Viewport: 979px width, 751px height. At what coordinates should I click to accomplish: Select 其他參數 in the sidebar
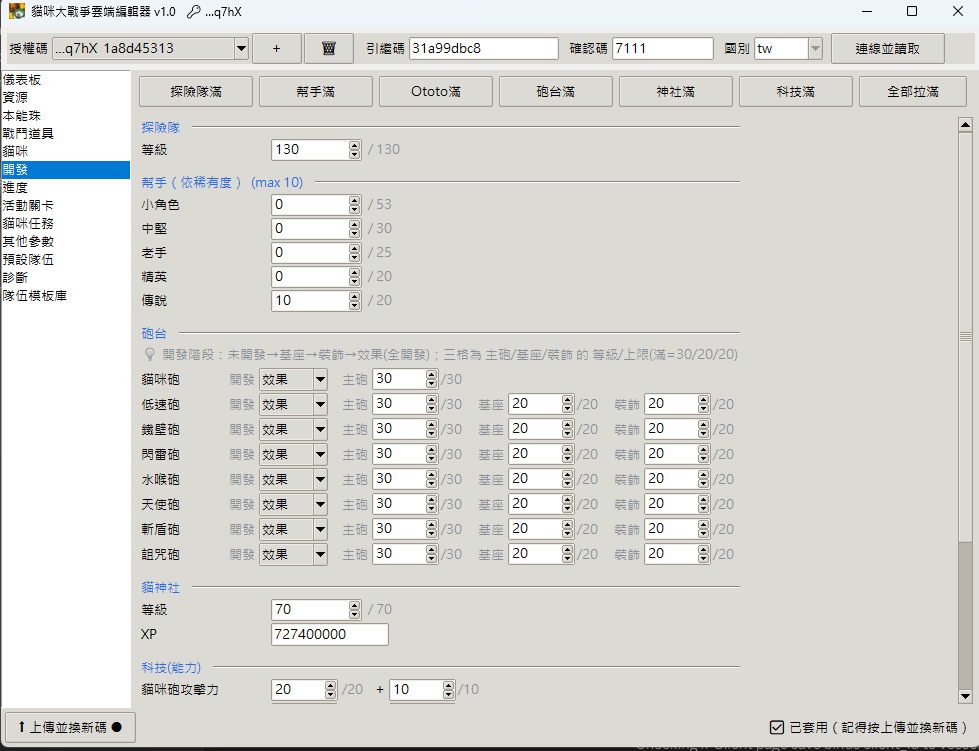(66, 242)
